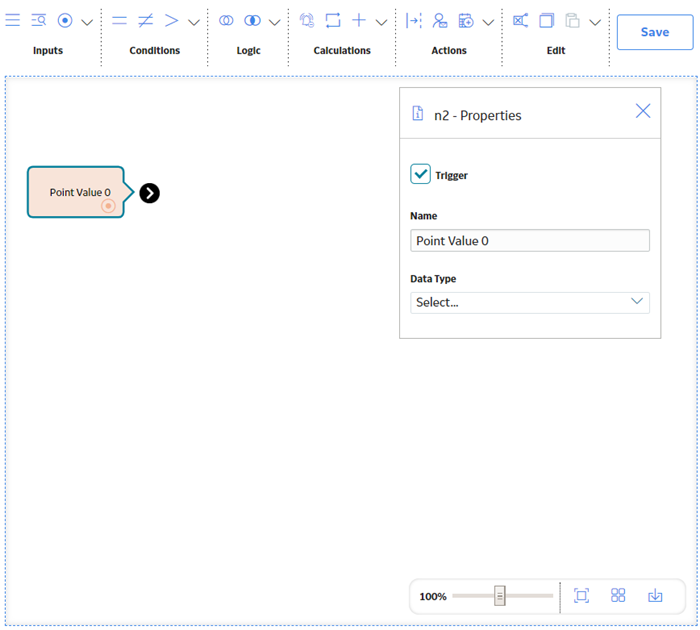Add the first Logic overlapping-circles node
Viewport: 700px width, 630px height.
(x=226, y=21)
